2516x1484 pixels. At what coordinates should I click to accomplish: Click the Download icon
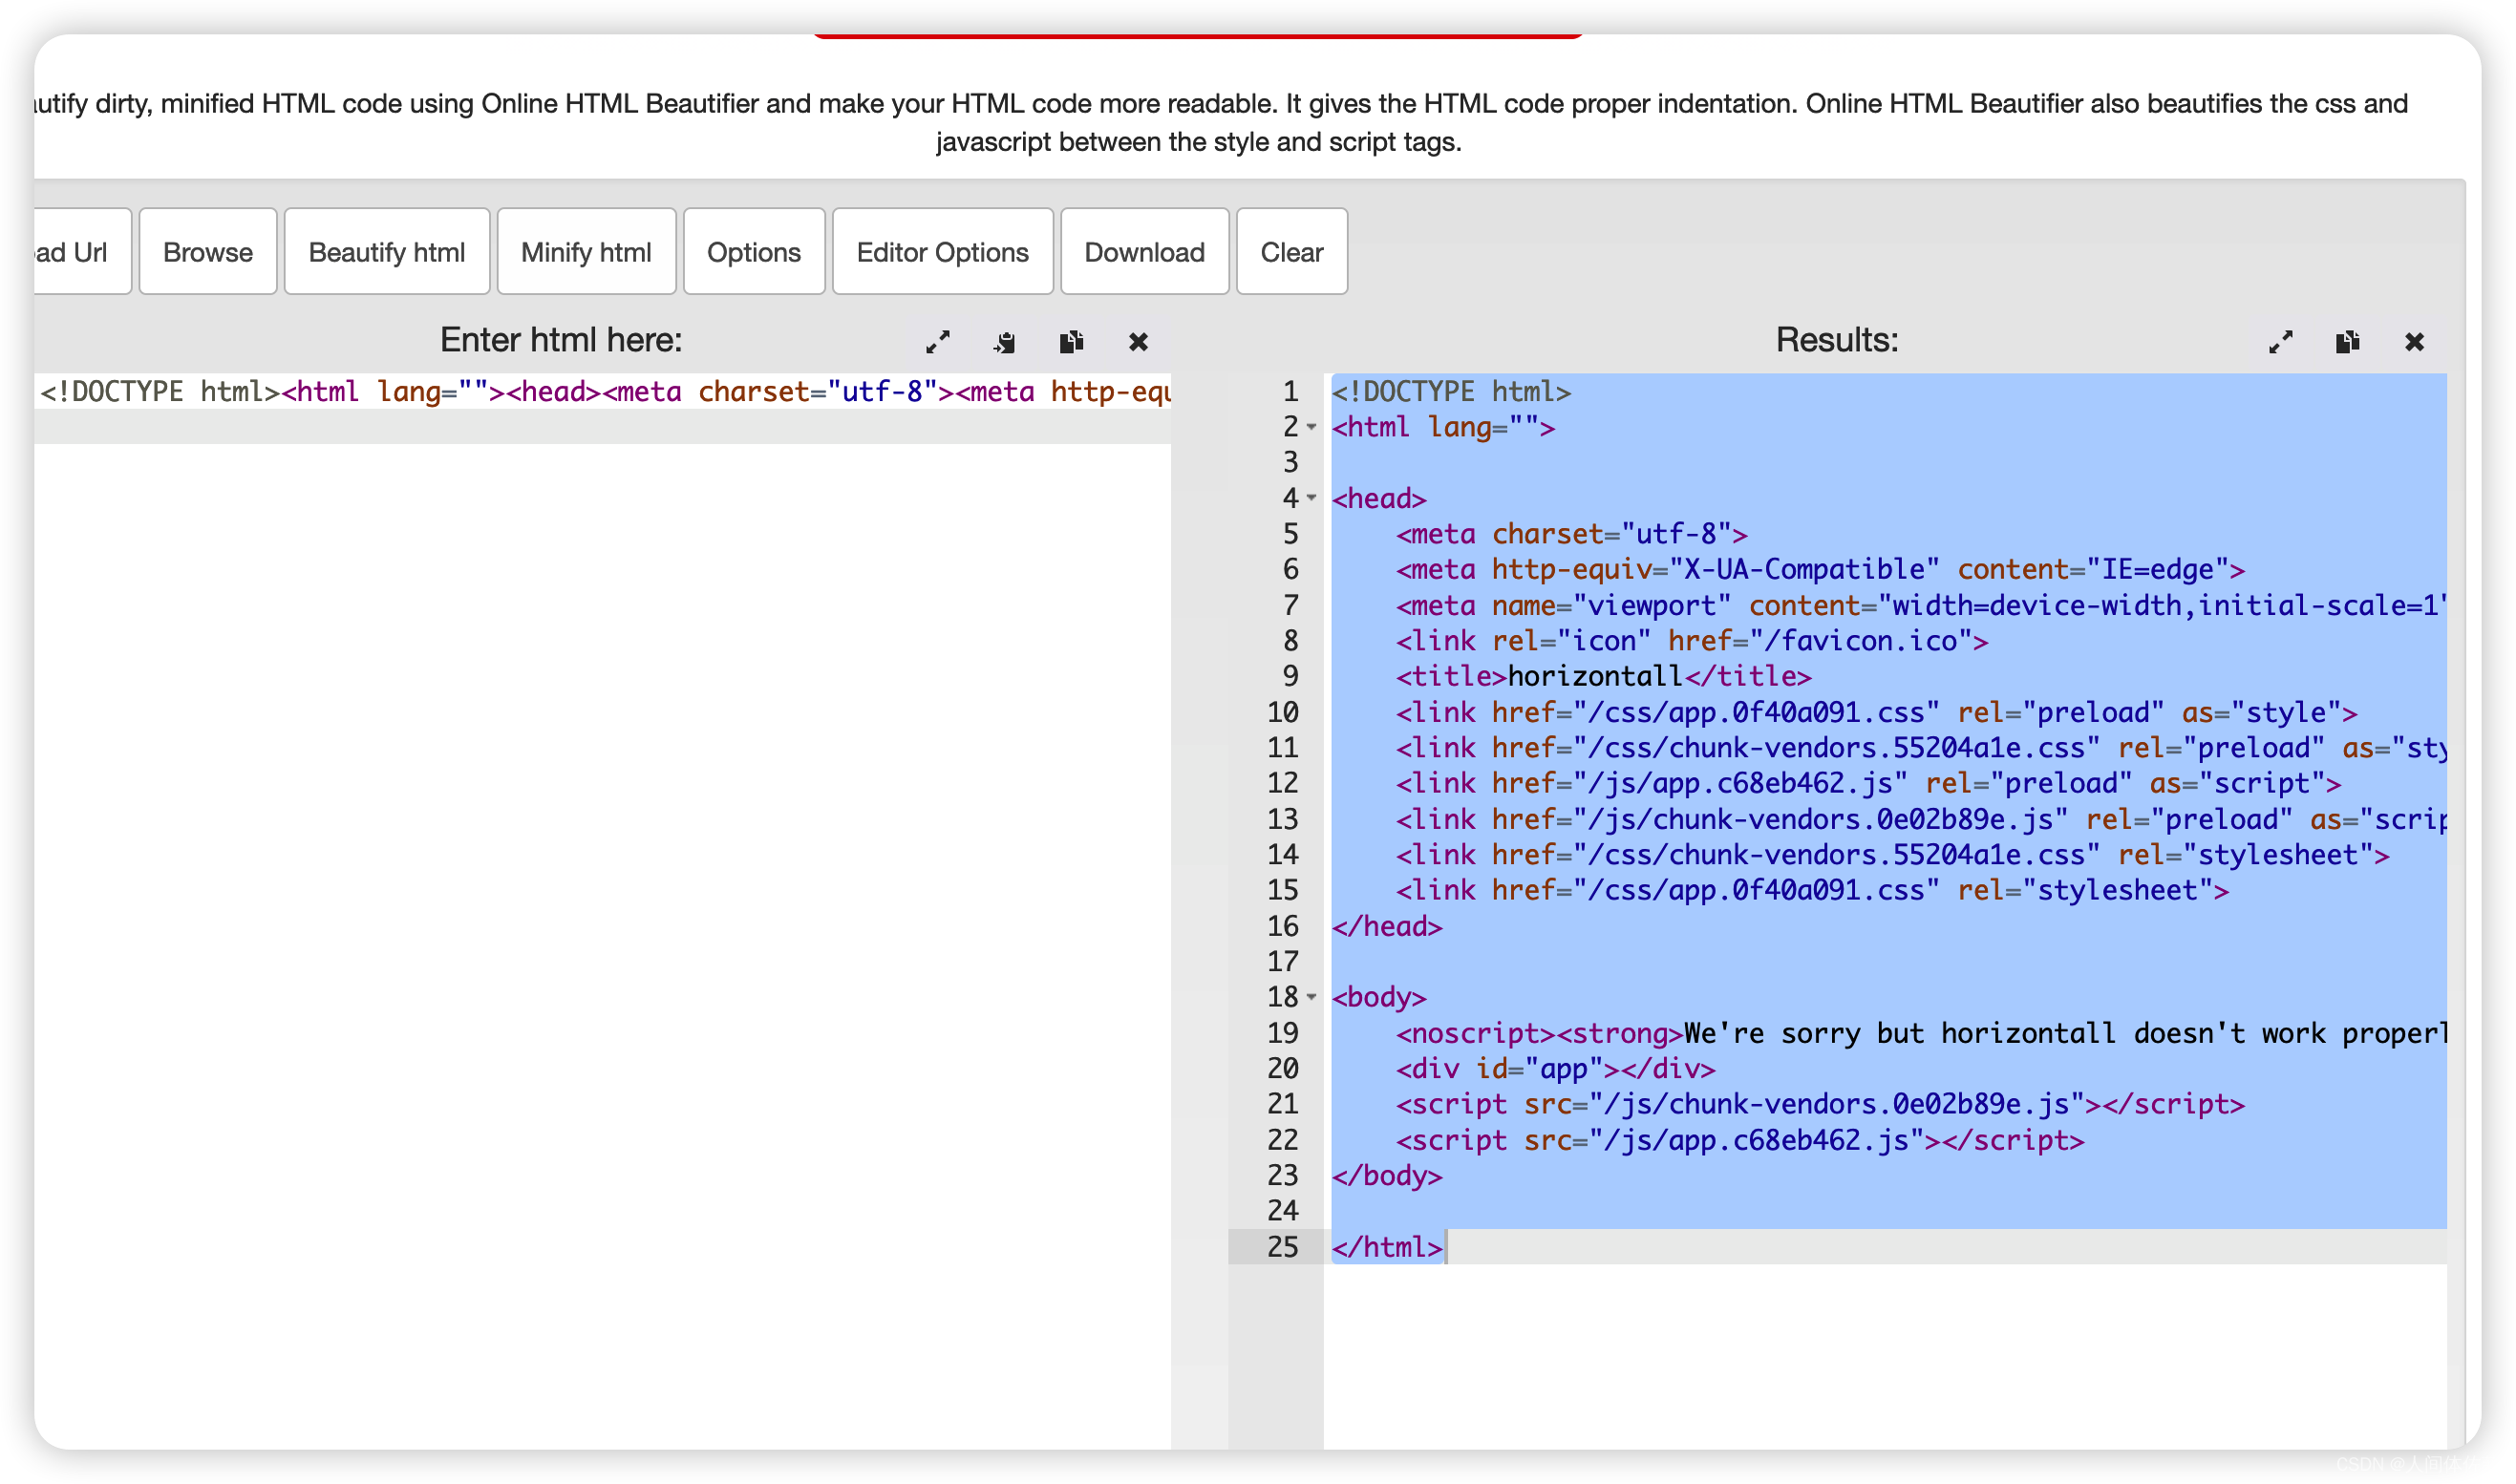1141,249
